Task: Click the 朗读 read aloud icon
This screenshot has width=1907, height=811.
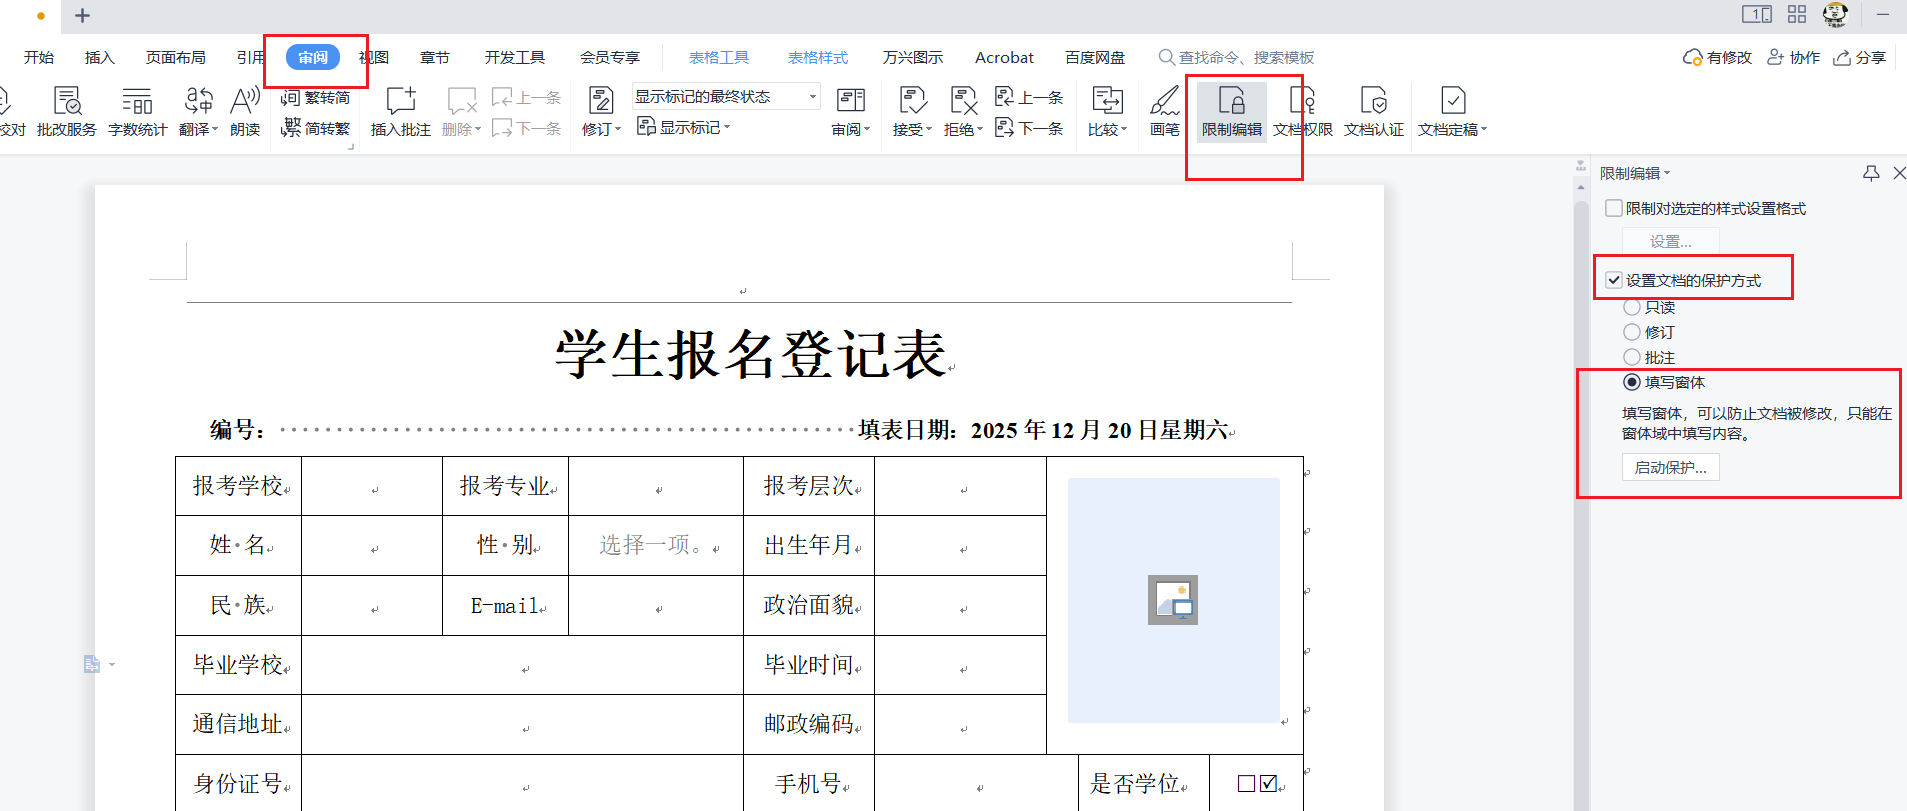Action: (x=245, y=111)
